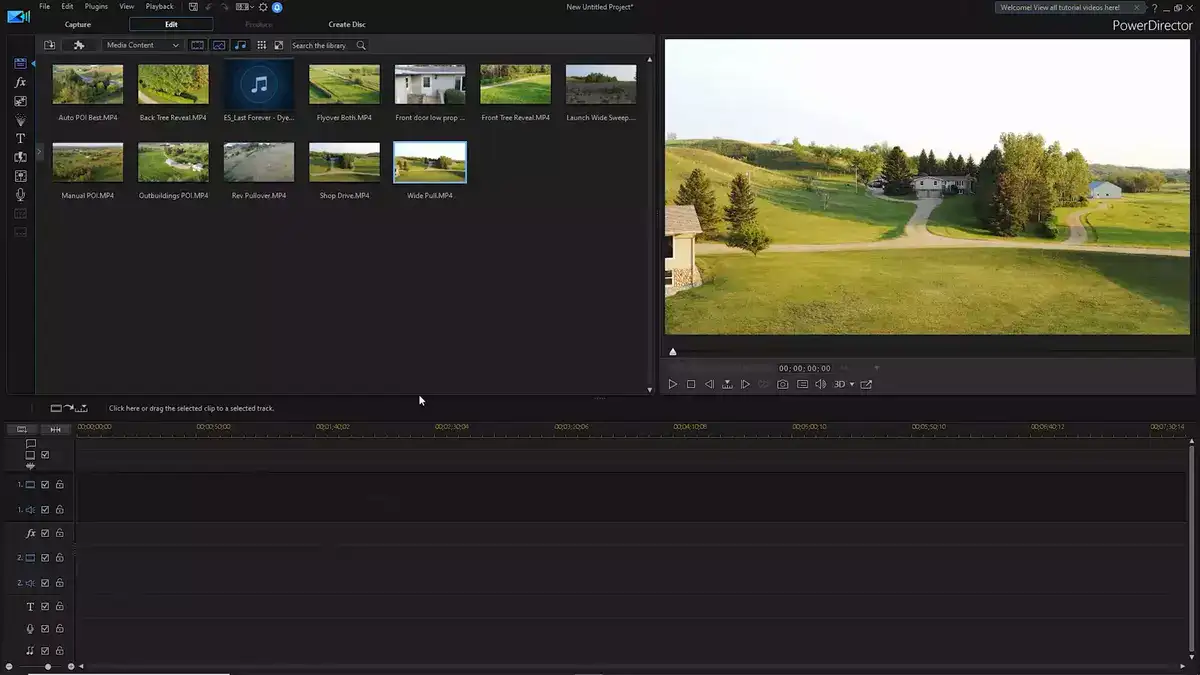Viewport: 1200px width, 675px height.
Task: Open the Plugins menu
Action: coord(96,7)
